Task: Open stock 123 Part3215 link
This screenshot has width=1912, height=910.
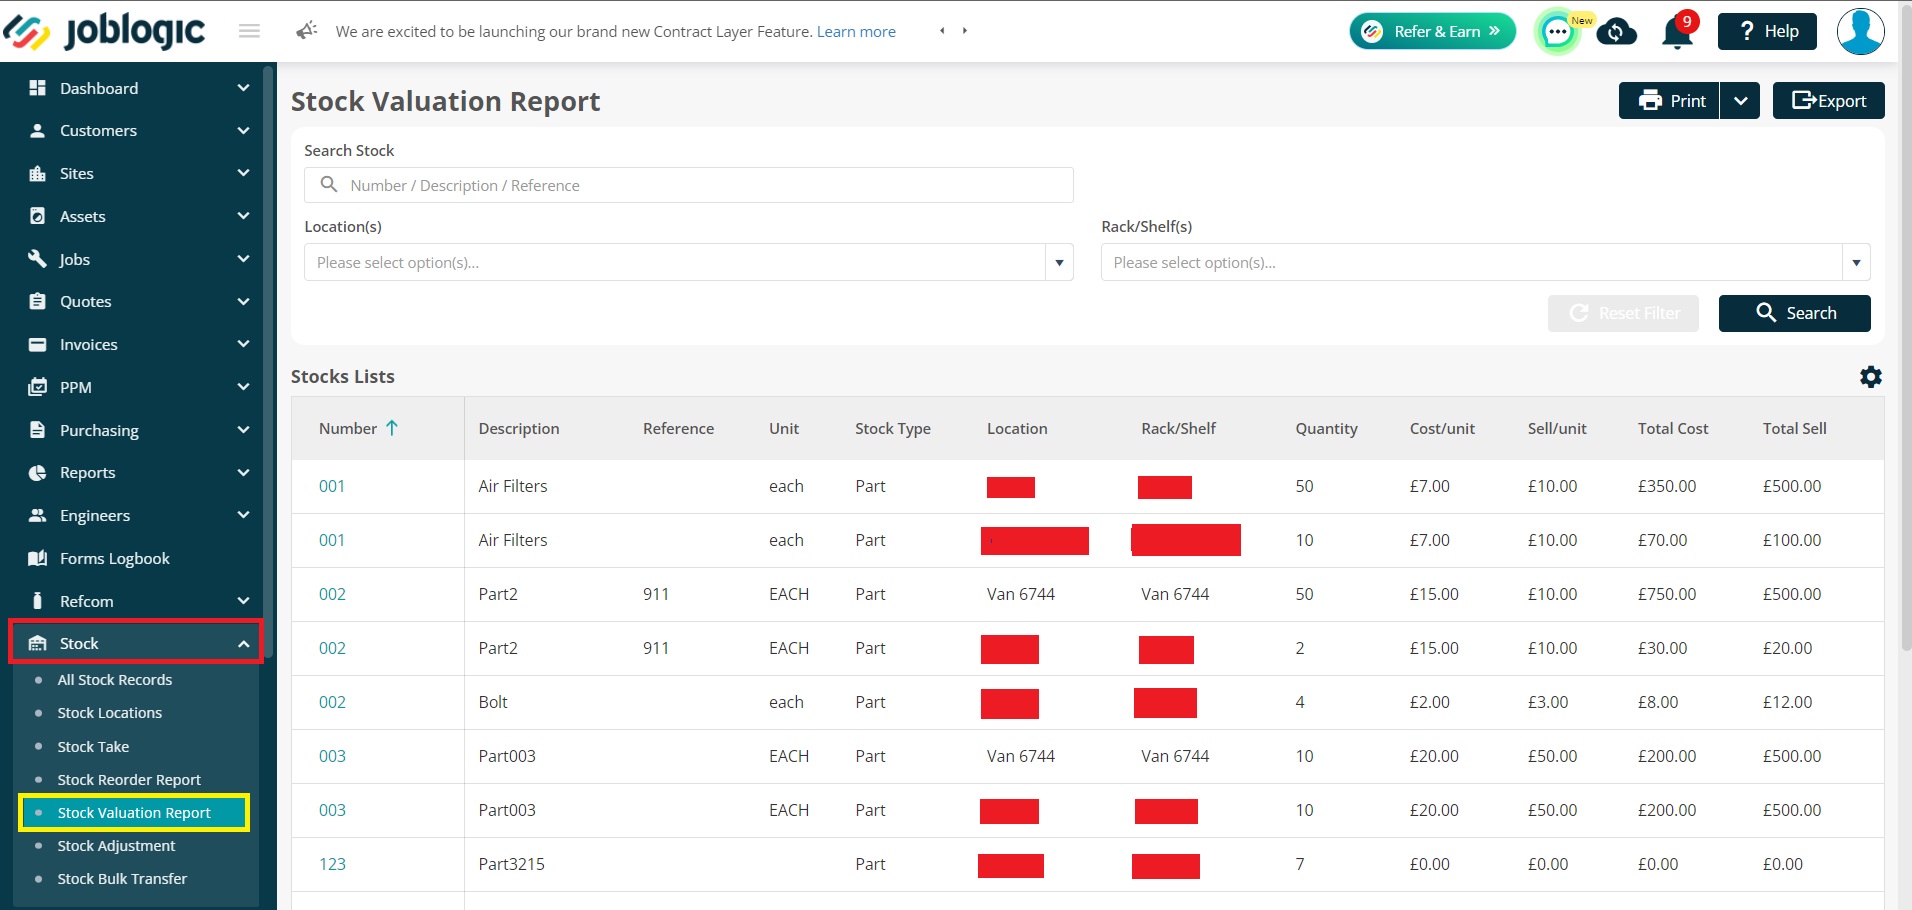Action: [x=332, y=864]
